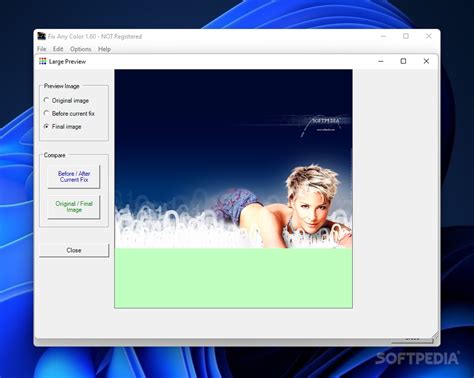This screenshot has height=378, width=474.
Task: Click the preview image of the woman
Action: (x=233, y=189)
